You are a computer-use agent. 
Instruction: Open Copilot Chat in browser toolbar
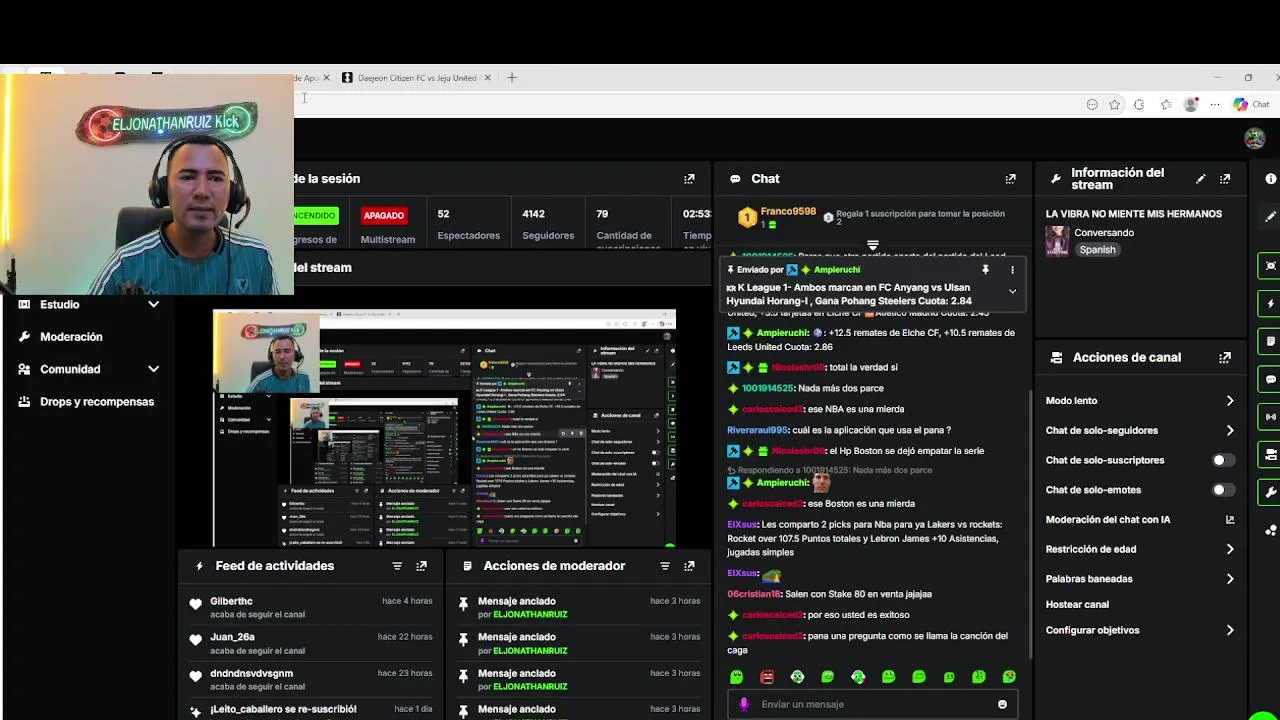1251,104
